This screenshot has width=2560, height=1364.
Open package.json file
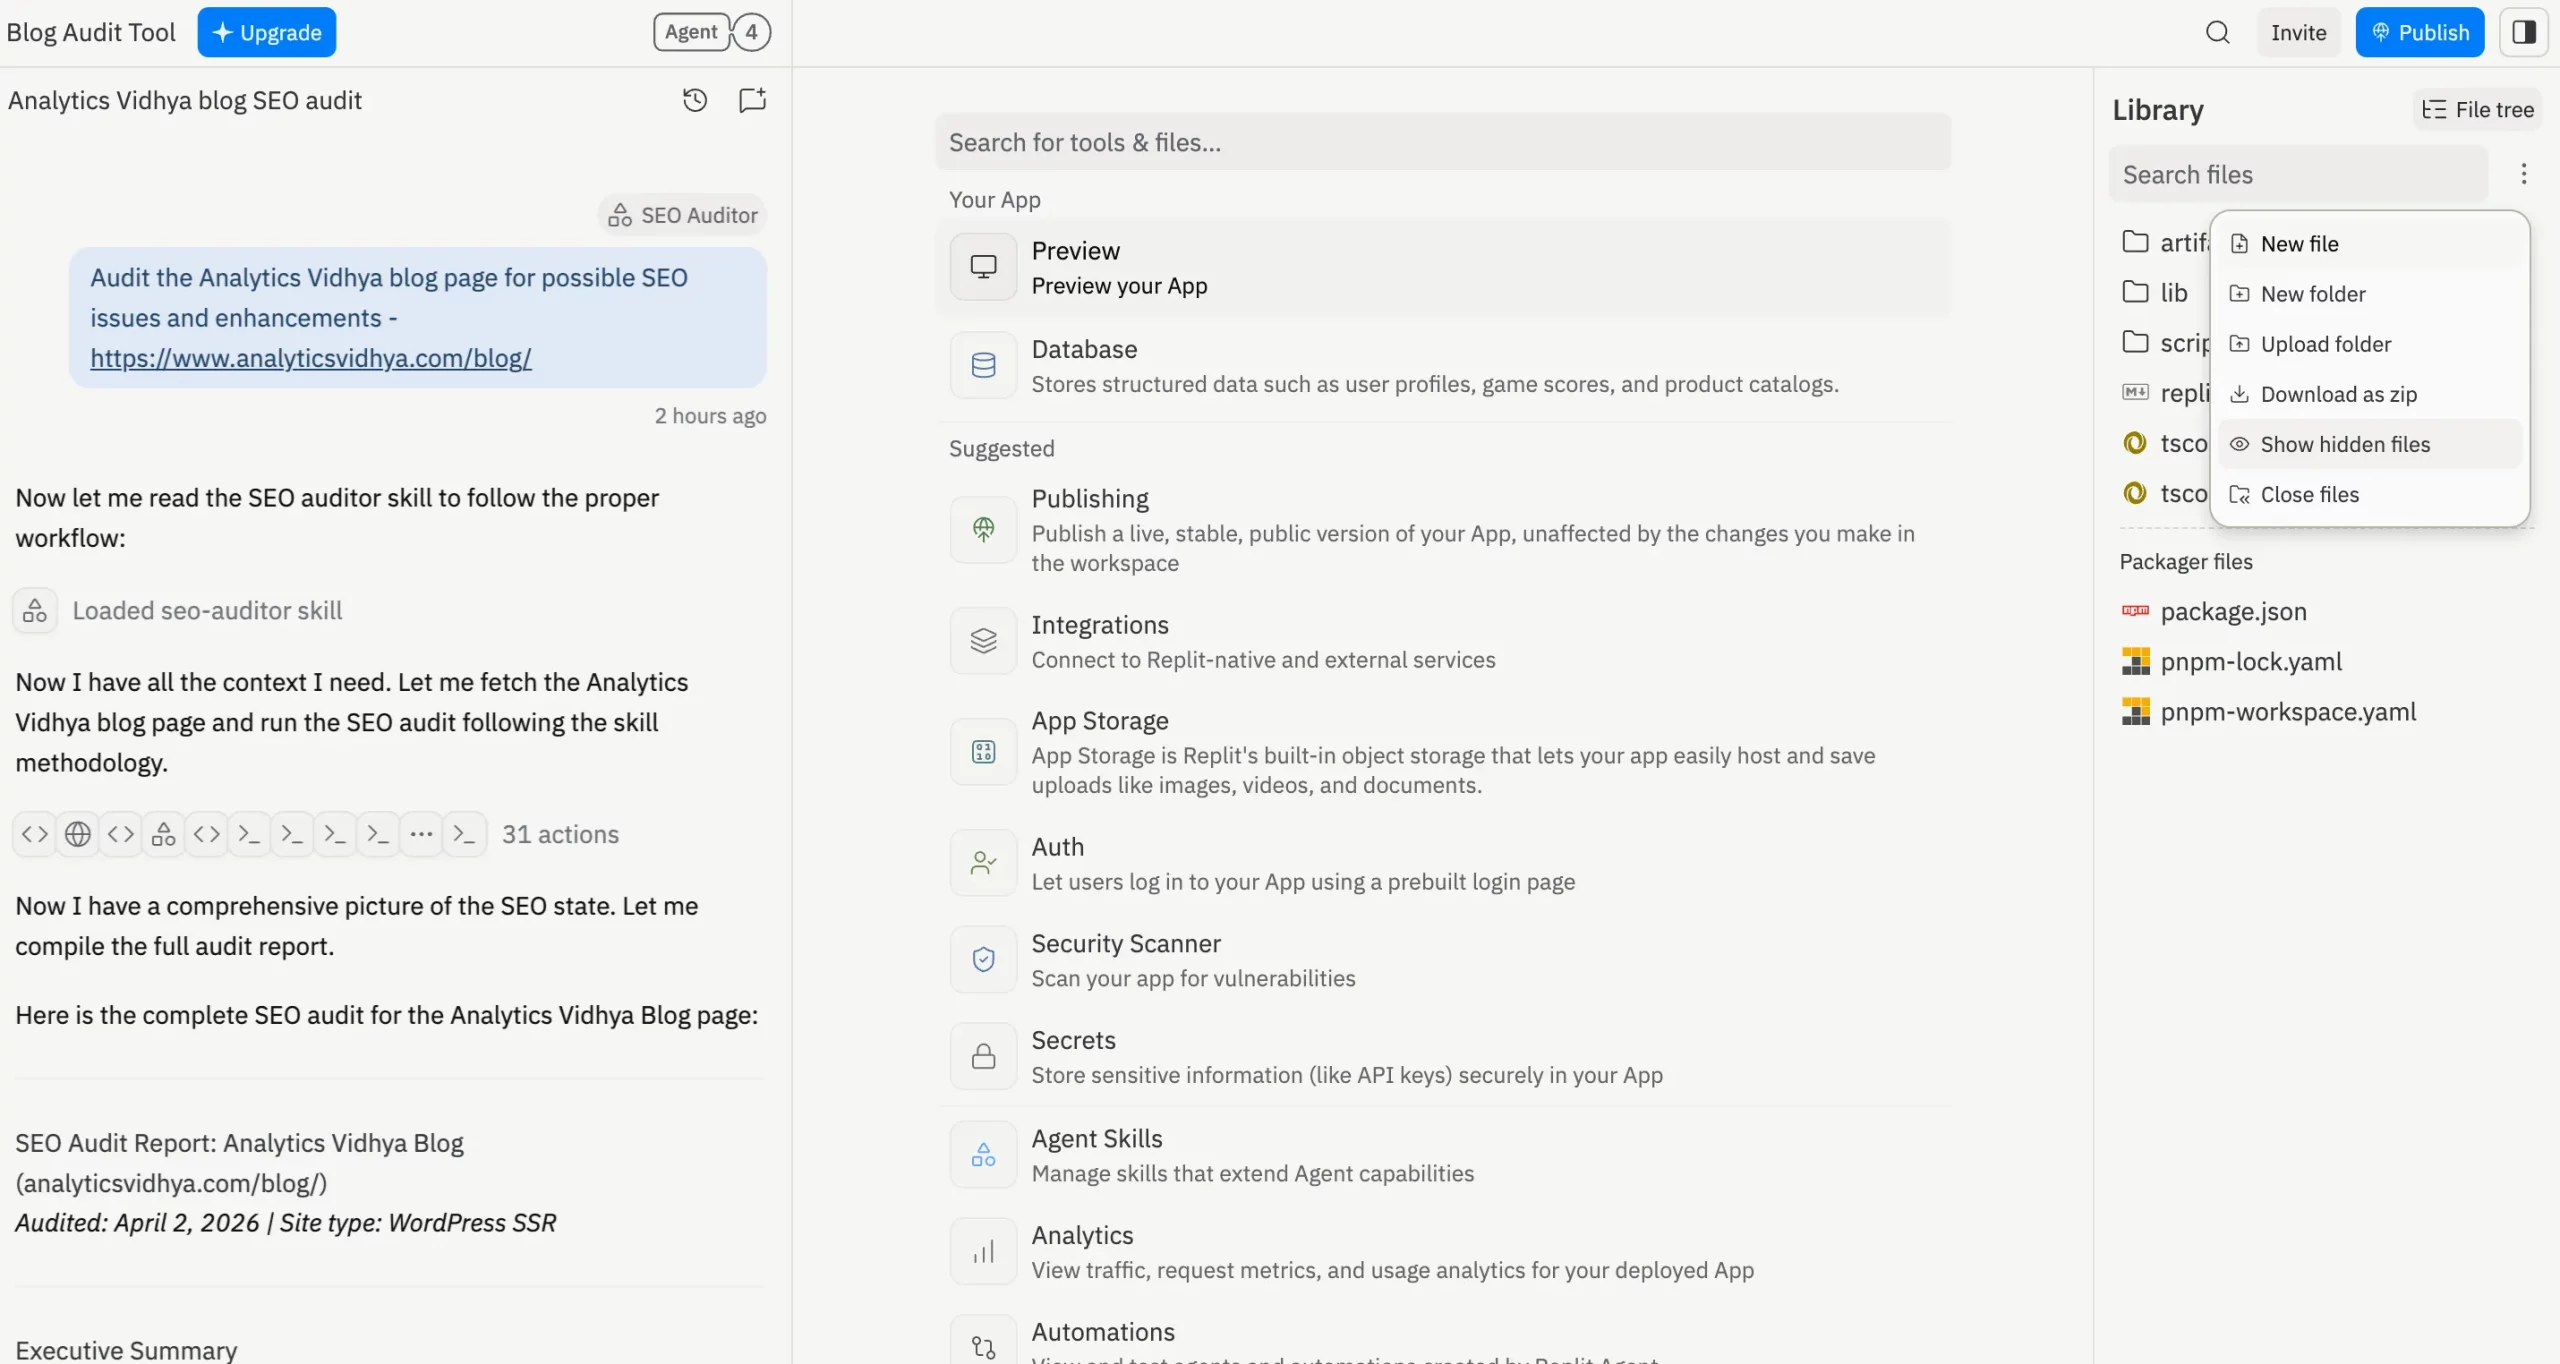coord(2232,612)
